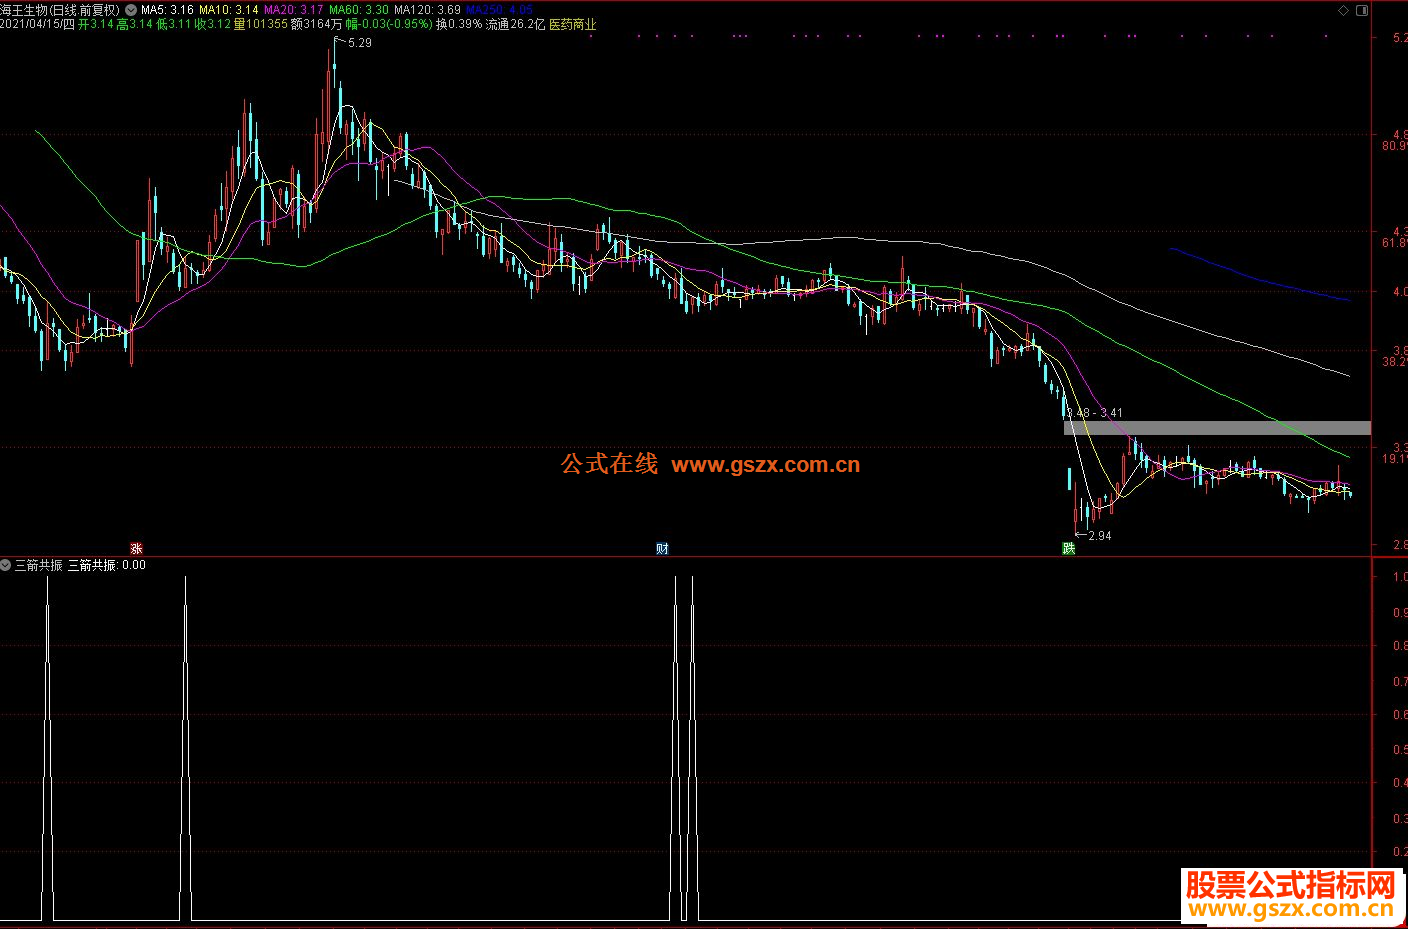Image resolution: width=1408 pixels, height=929 pixels.
Task: Click the date 2021/04/15/四
Action: click(x=37, y=24)
